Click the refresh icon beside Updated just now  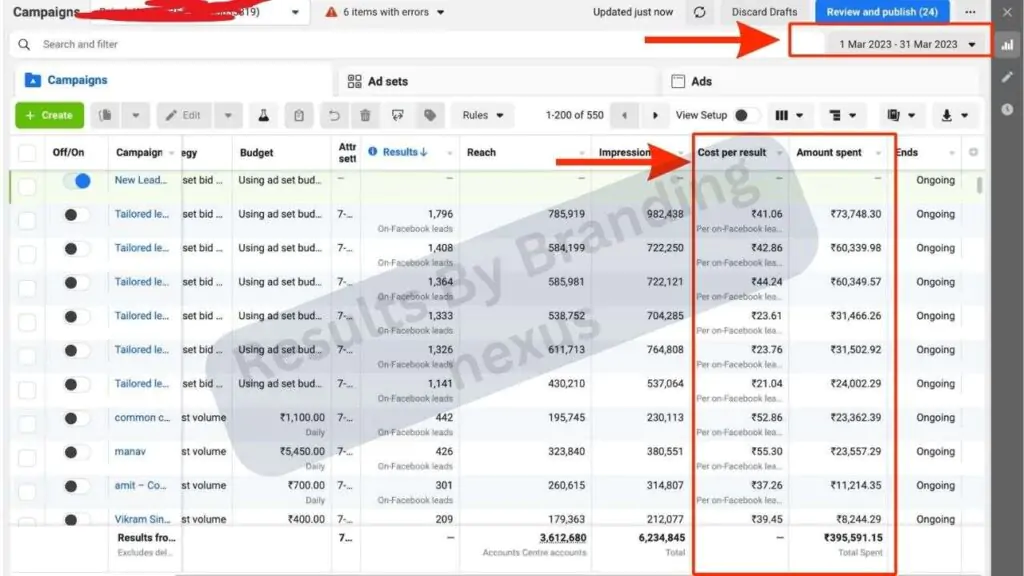pyautogui.click(x=700, y=12)
